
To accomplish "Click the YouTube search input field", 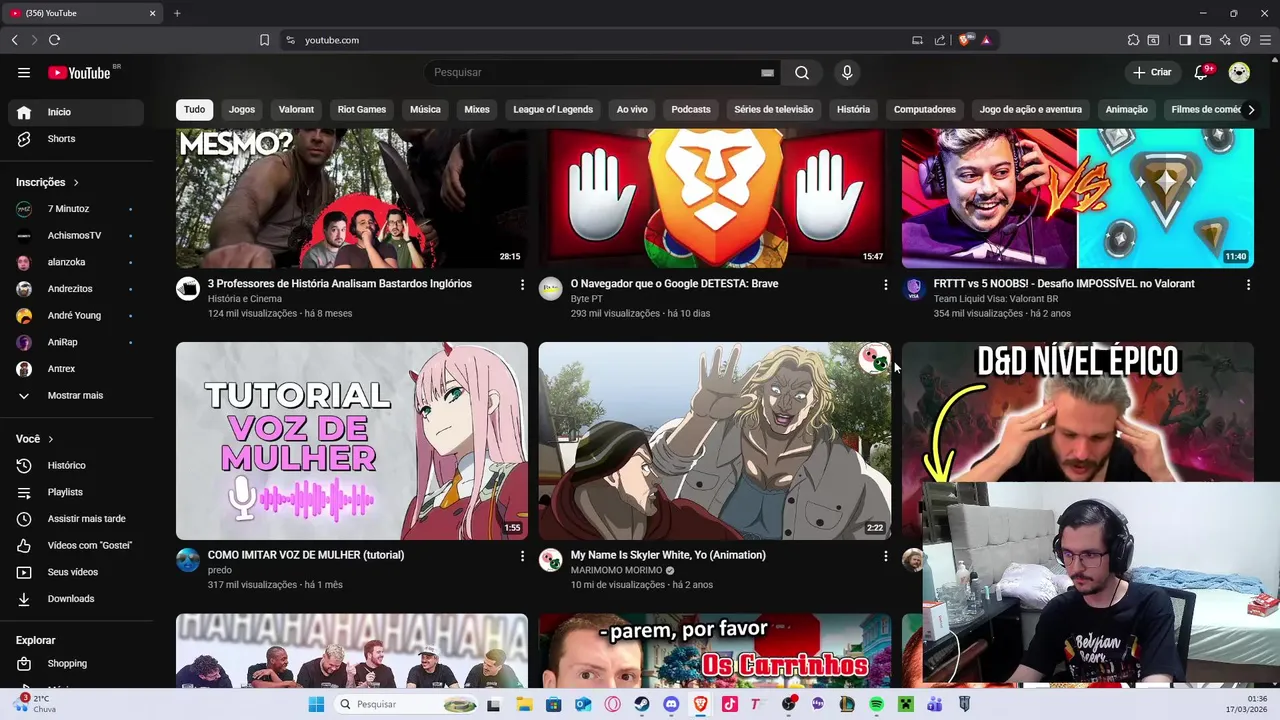I will click(x=595, y=72).
